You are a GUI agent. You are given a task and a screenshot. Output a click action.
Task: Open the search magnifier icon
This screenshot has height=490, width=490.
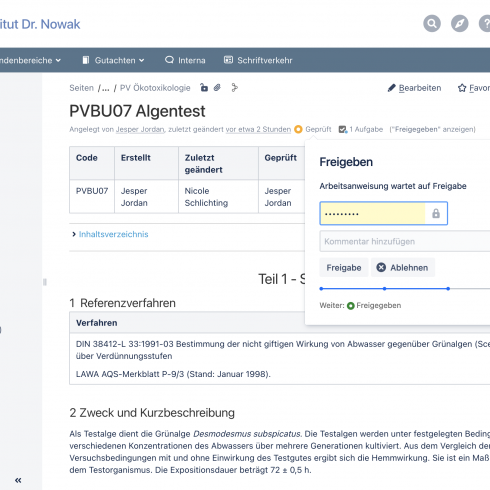432,24
